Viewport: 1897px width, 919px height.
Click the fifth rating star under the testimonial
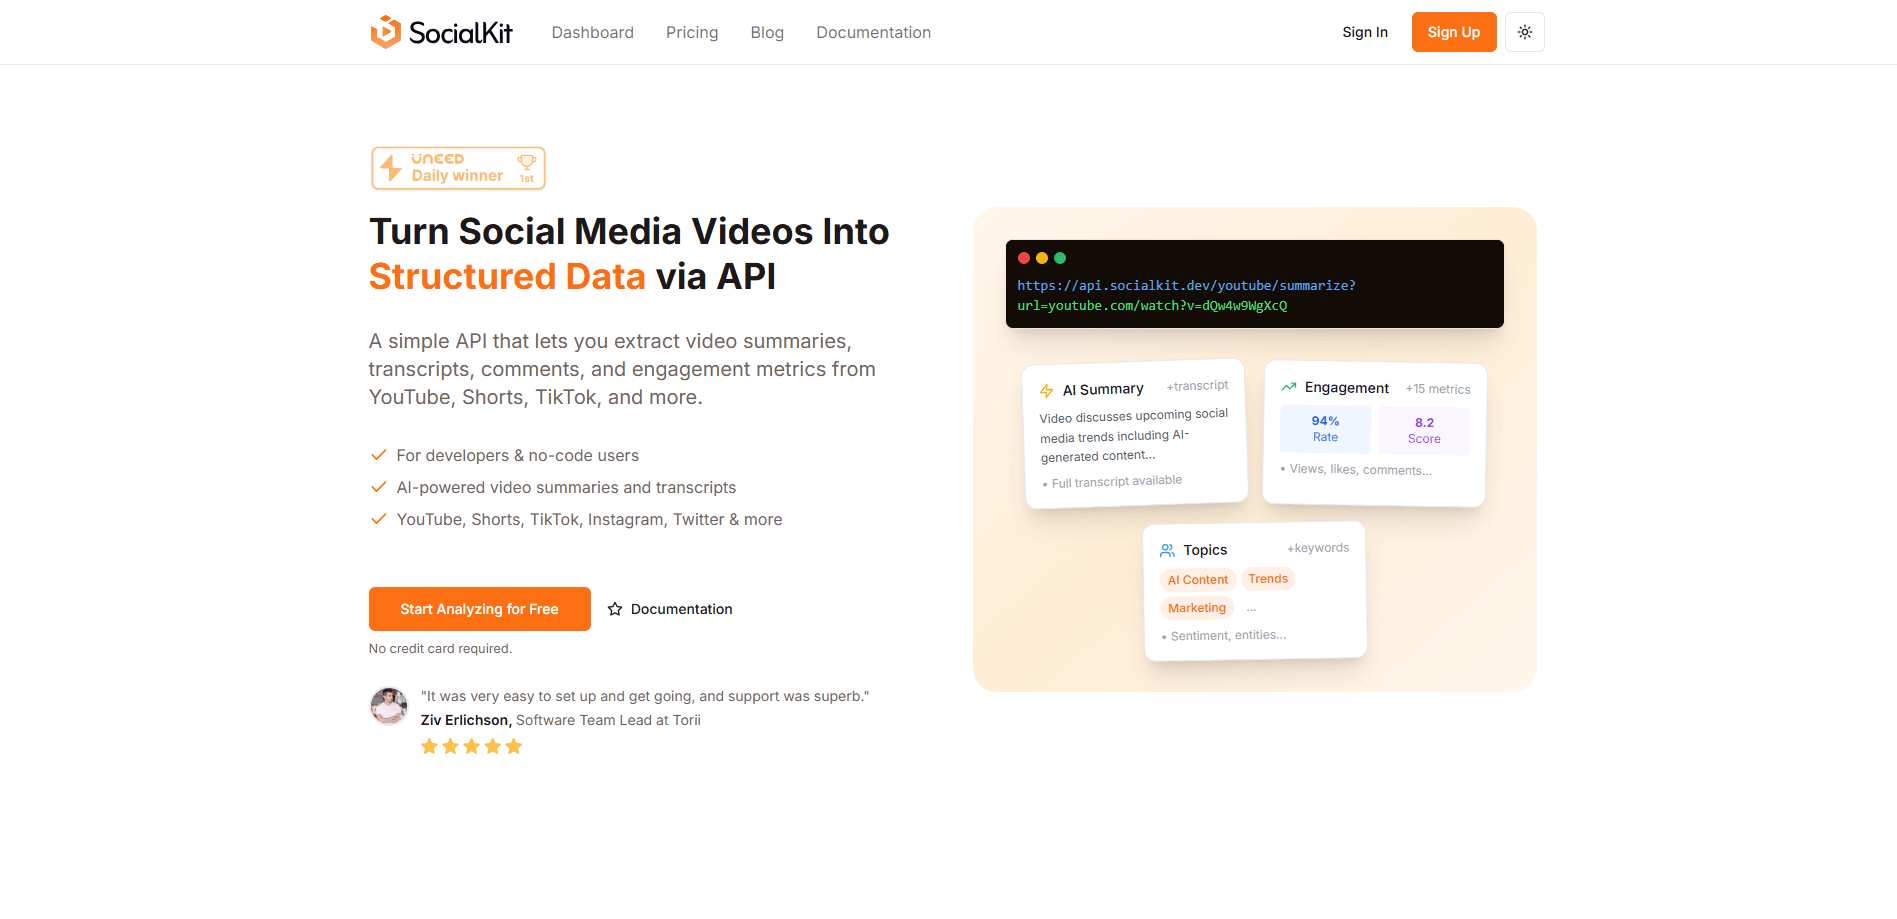[x=513, y=746]
